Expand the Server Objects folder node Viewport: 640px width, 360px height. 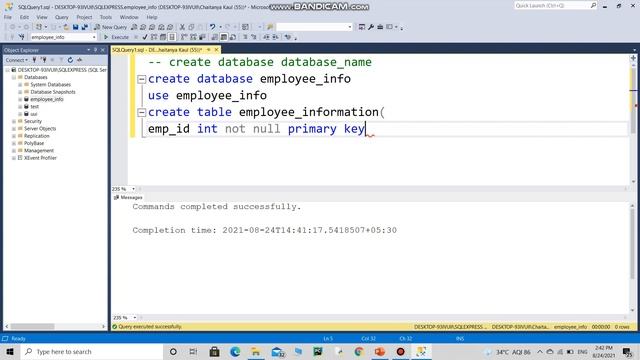[x=14, y=129]
